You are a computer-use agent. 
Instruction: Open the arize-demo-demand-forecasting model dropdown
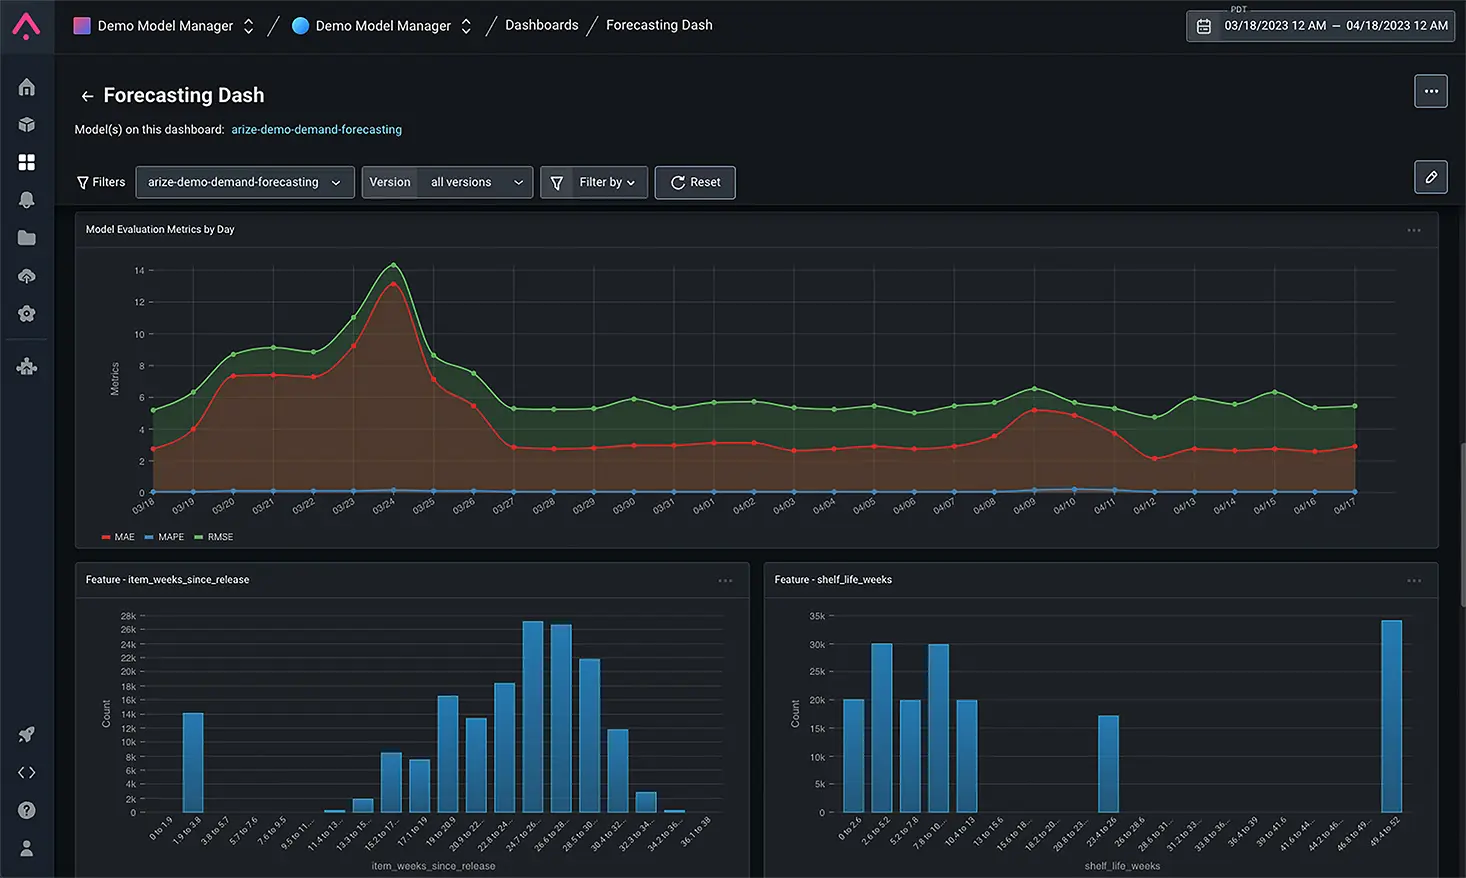click(x=245, y=183)
